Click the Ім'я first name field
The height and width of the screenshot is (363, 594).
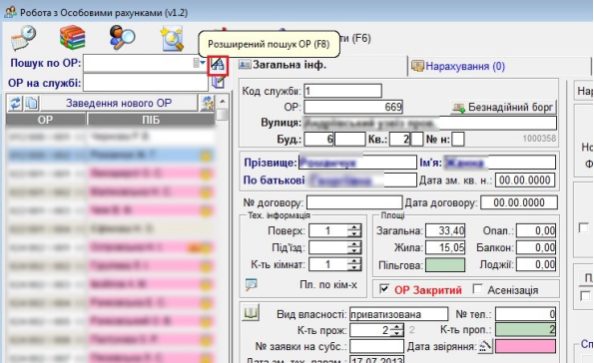click(x=500, y=162)
